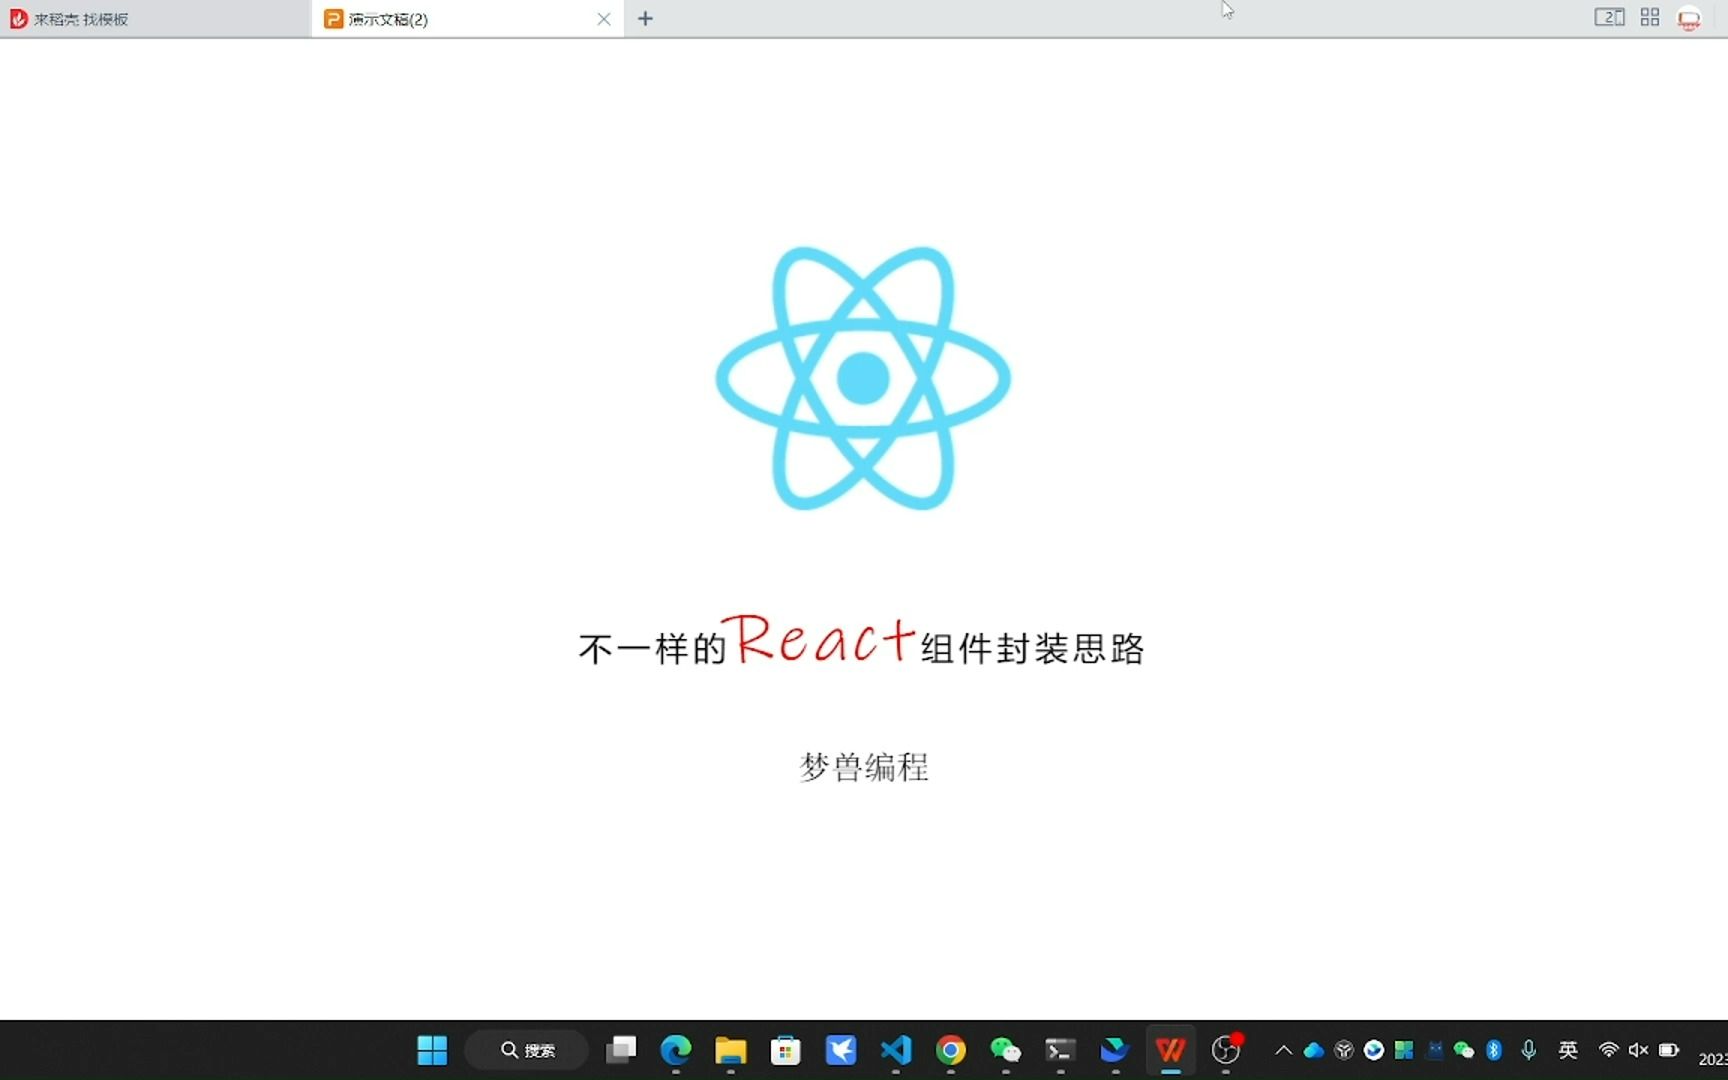
Task: Close the 演示文稿(2) tab
Action: coord(604,19)
